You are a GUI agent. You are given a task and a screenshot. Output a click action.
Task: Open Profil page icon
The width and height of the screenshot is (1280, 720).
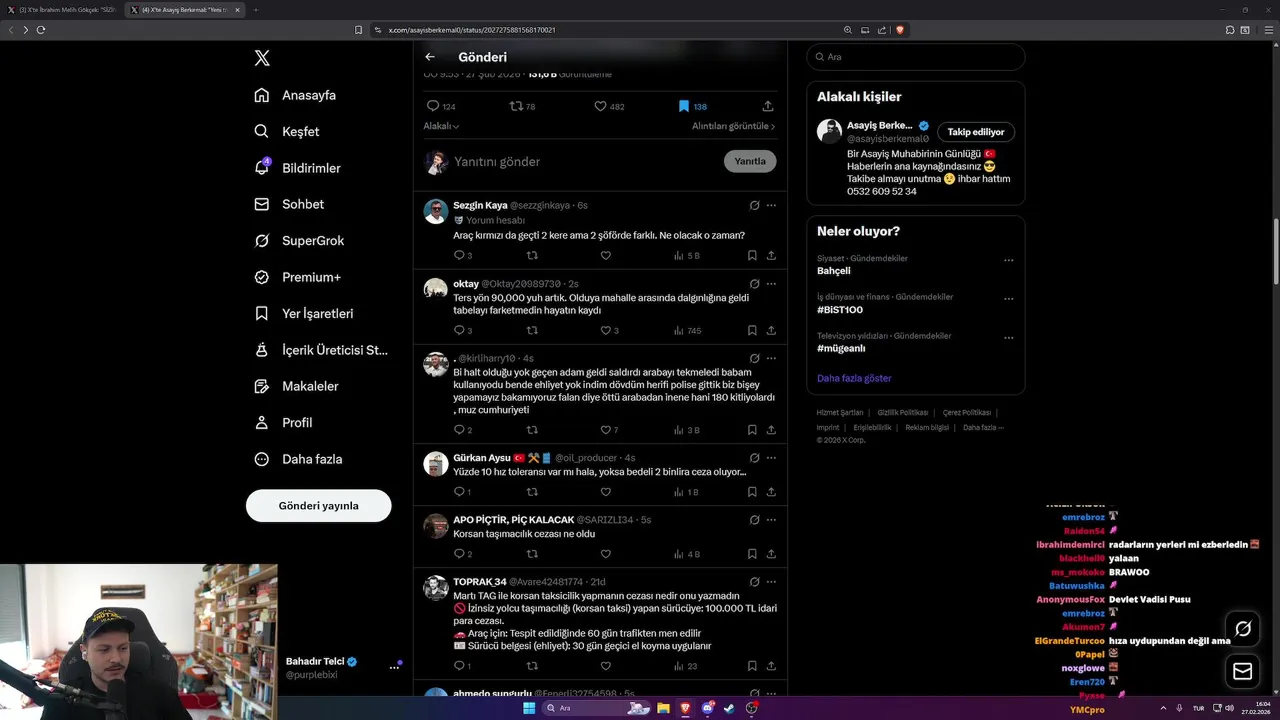tap(261, 422)
